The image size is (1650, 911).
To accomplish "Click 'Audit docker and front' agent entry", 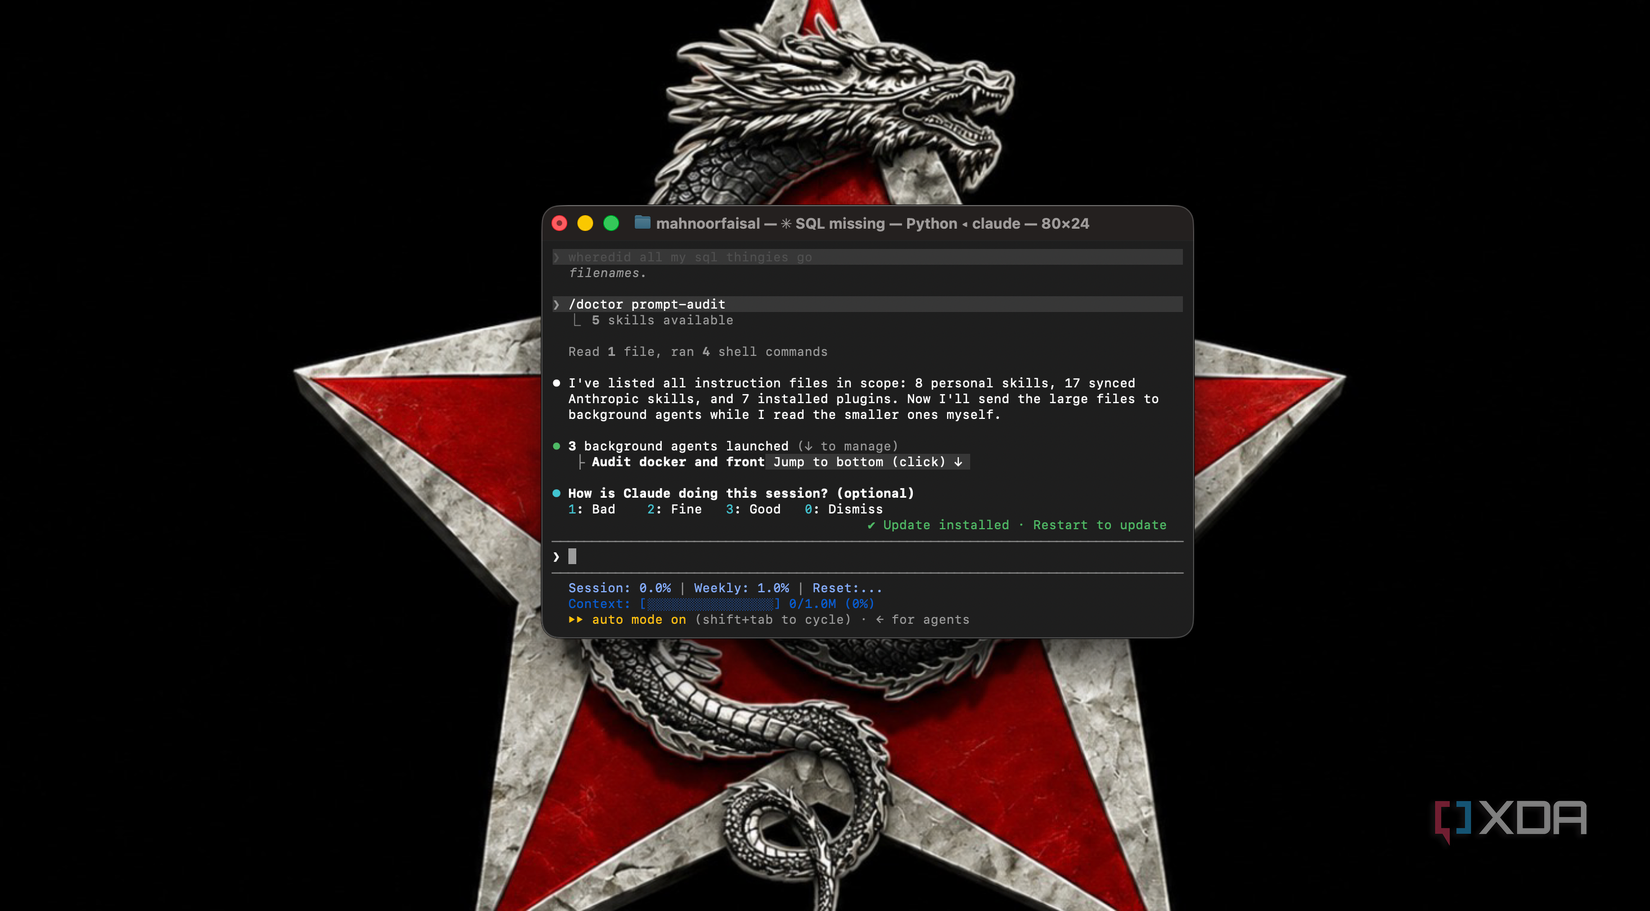I will point(678,462).
